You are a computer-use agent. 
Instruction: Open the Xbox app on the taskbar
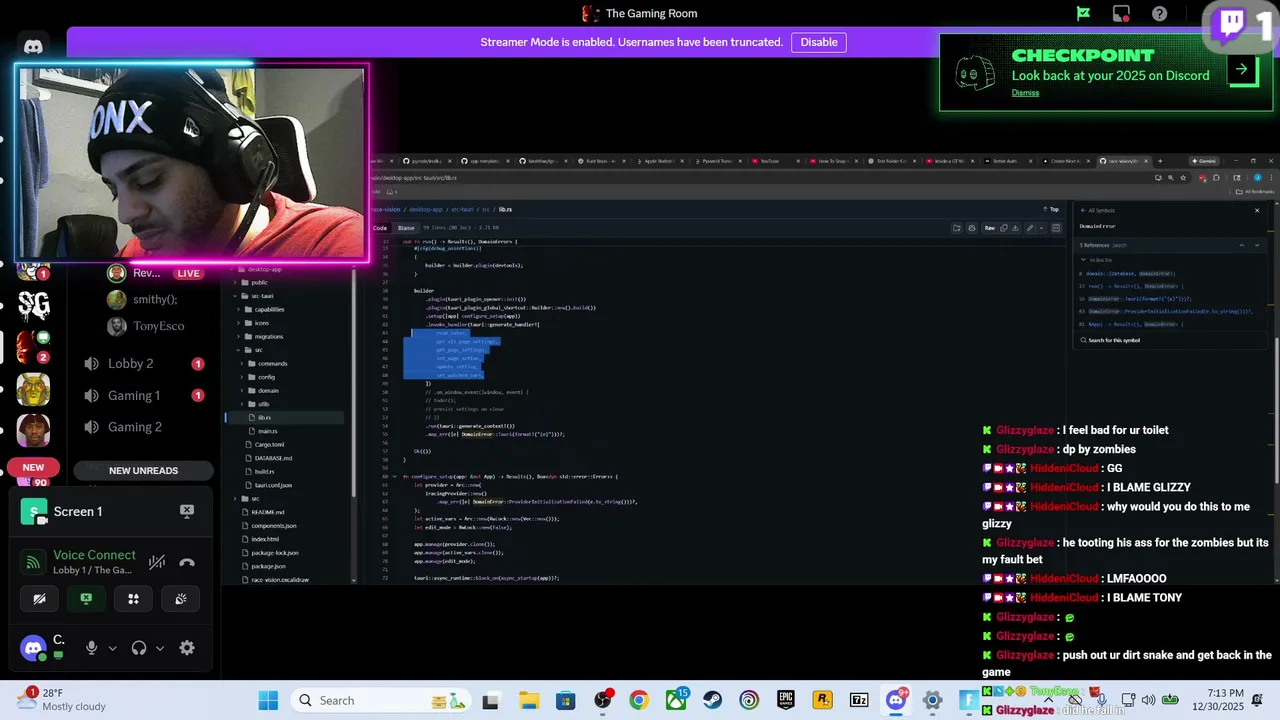coord(676,701)
